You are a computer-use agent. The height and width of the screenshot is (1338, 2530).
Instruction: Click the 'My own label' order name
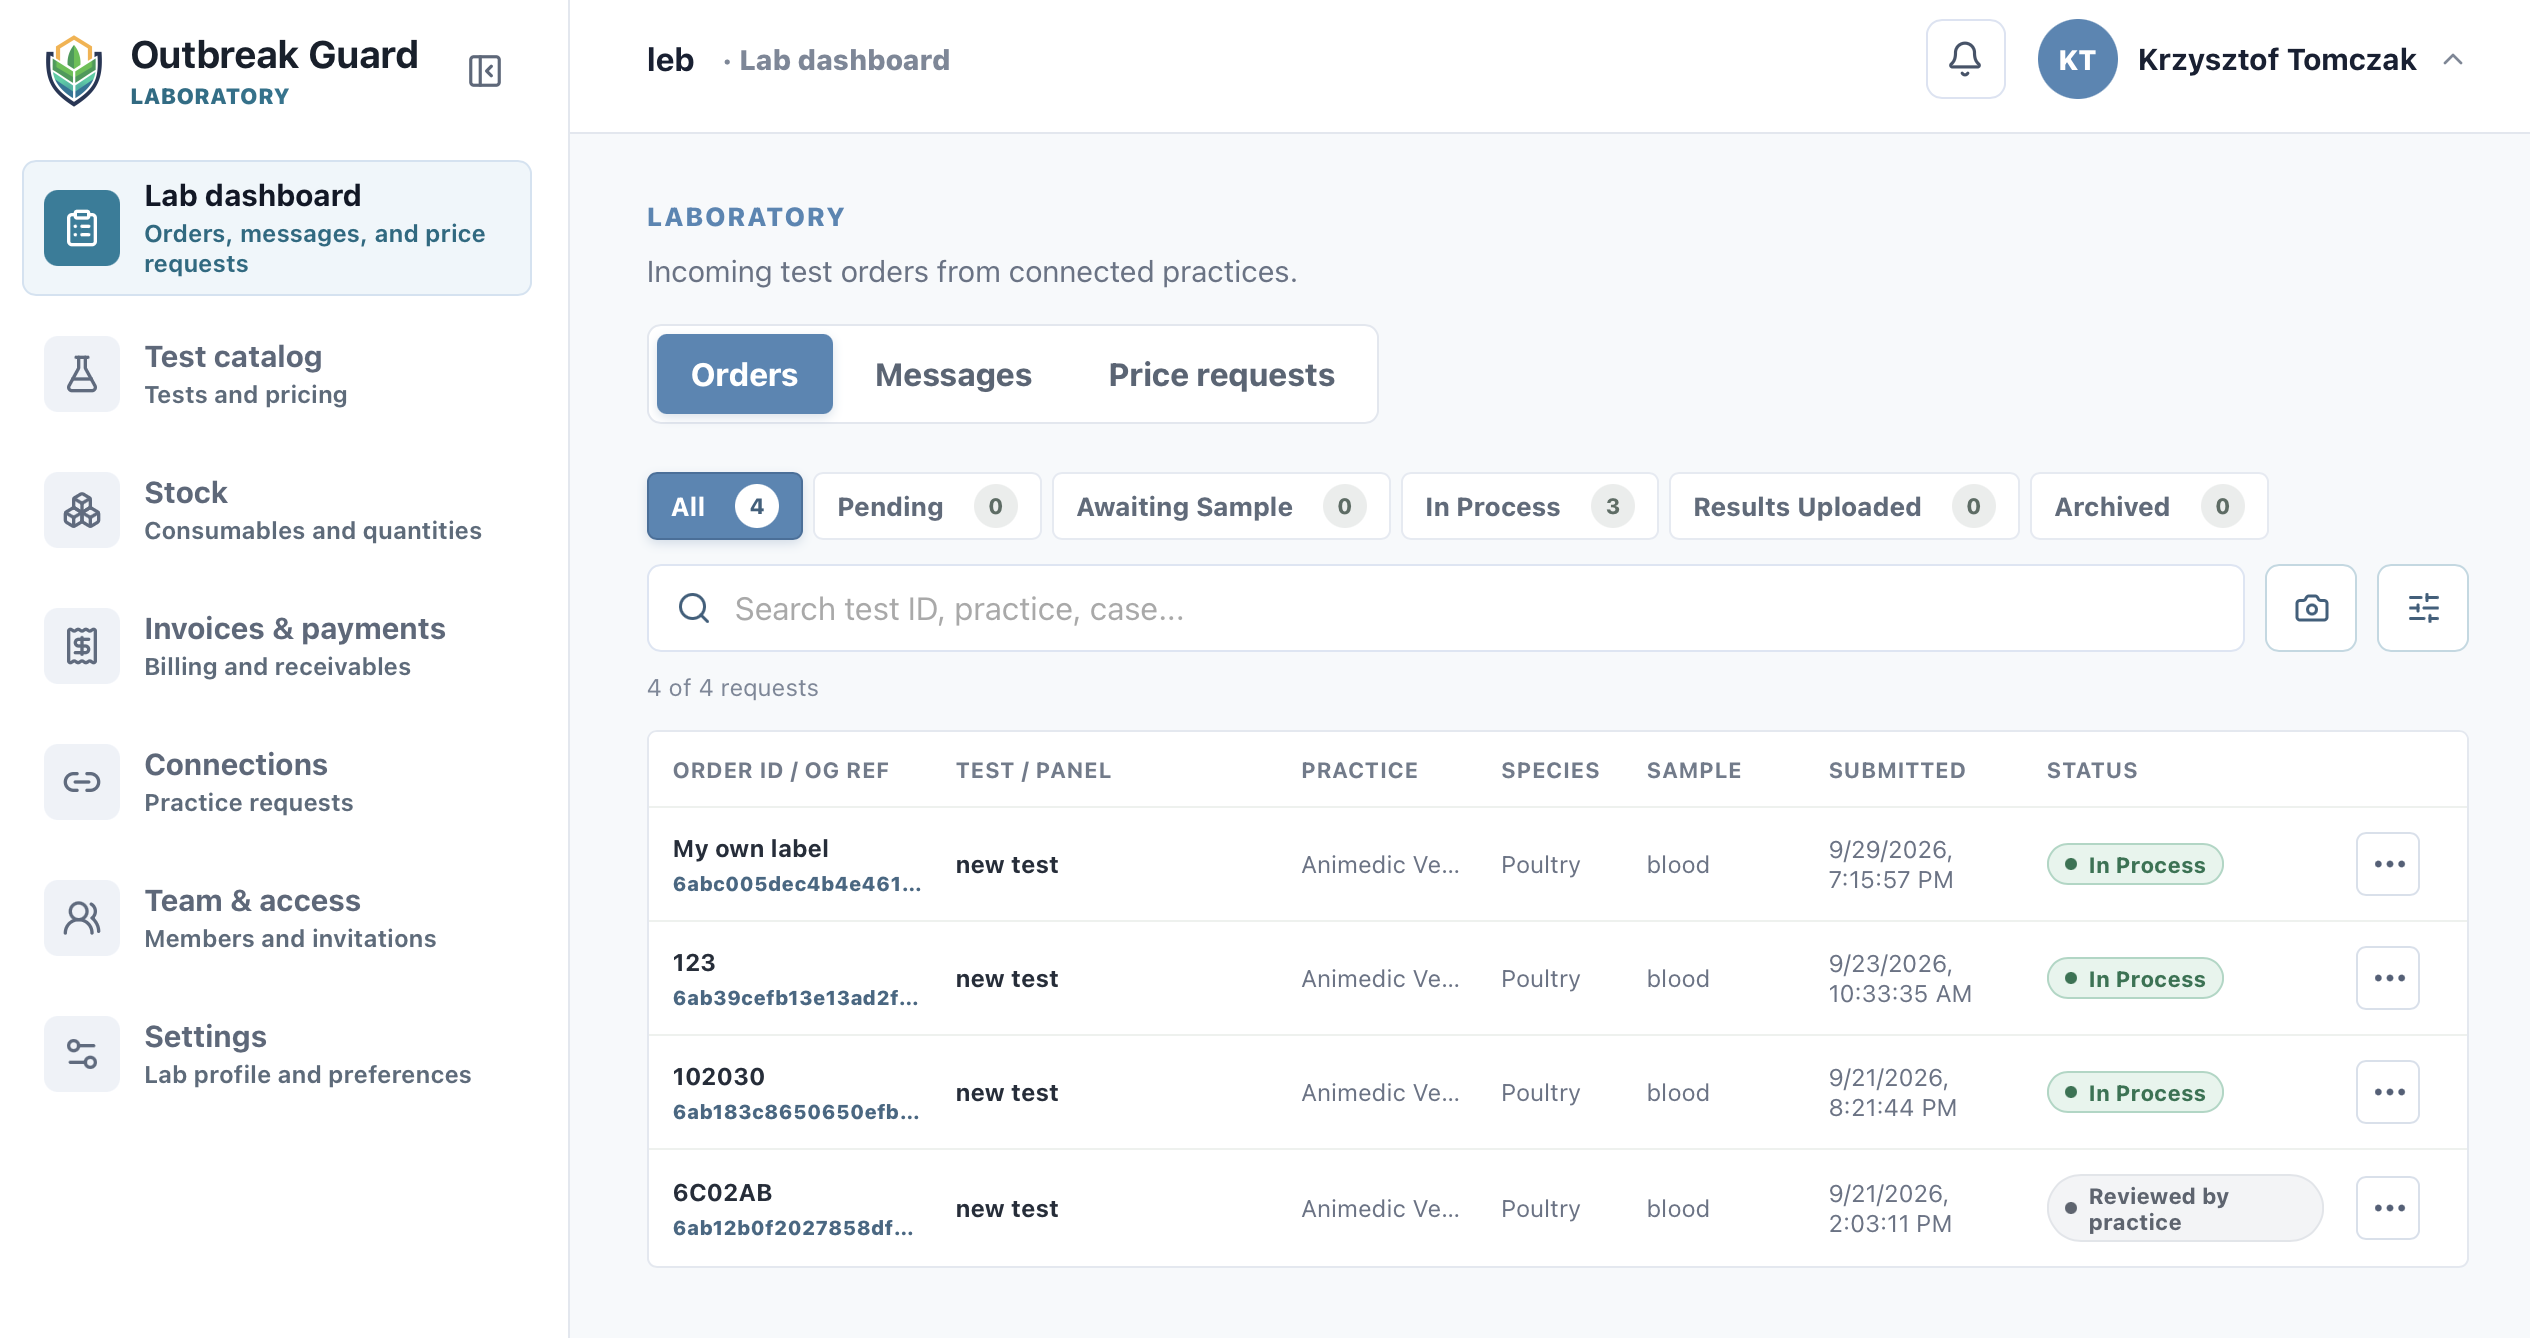pyautogui.click(x=751, y=848)
